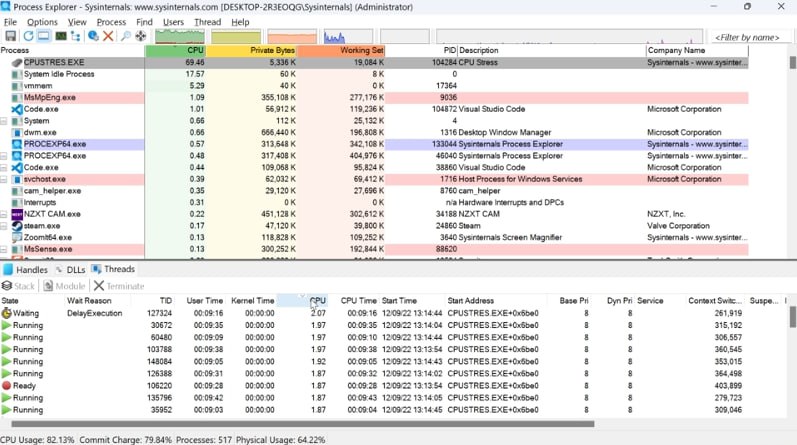Screen dimensions: 797x445
Task: Collapse the NZXT CAM.exe tree node
Action: pyautogui.click(x=4, y=214)
